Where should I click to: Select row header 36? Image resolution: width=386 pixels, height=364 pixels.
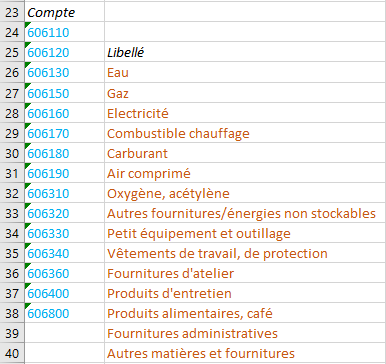tap(12, 273)
